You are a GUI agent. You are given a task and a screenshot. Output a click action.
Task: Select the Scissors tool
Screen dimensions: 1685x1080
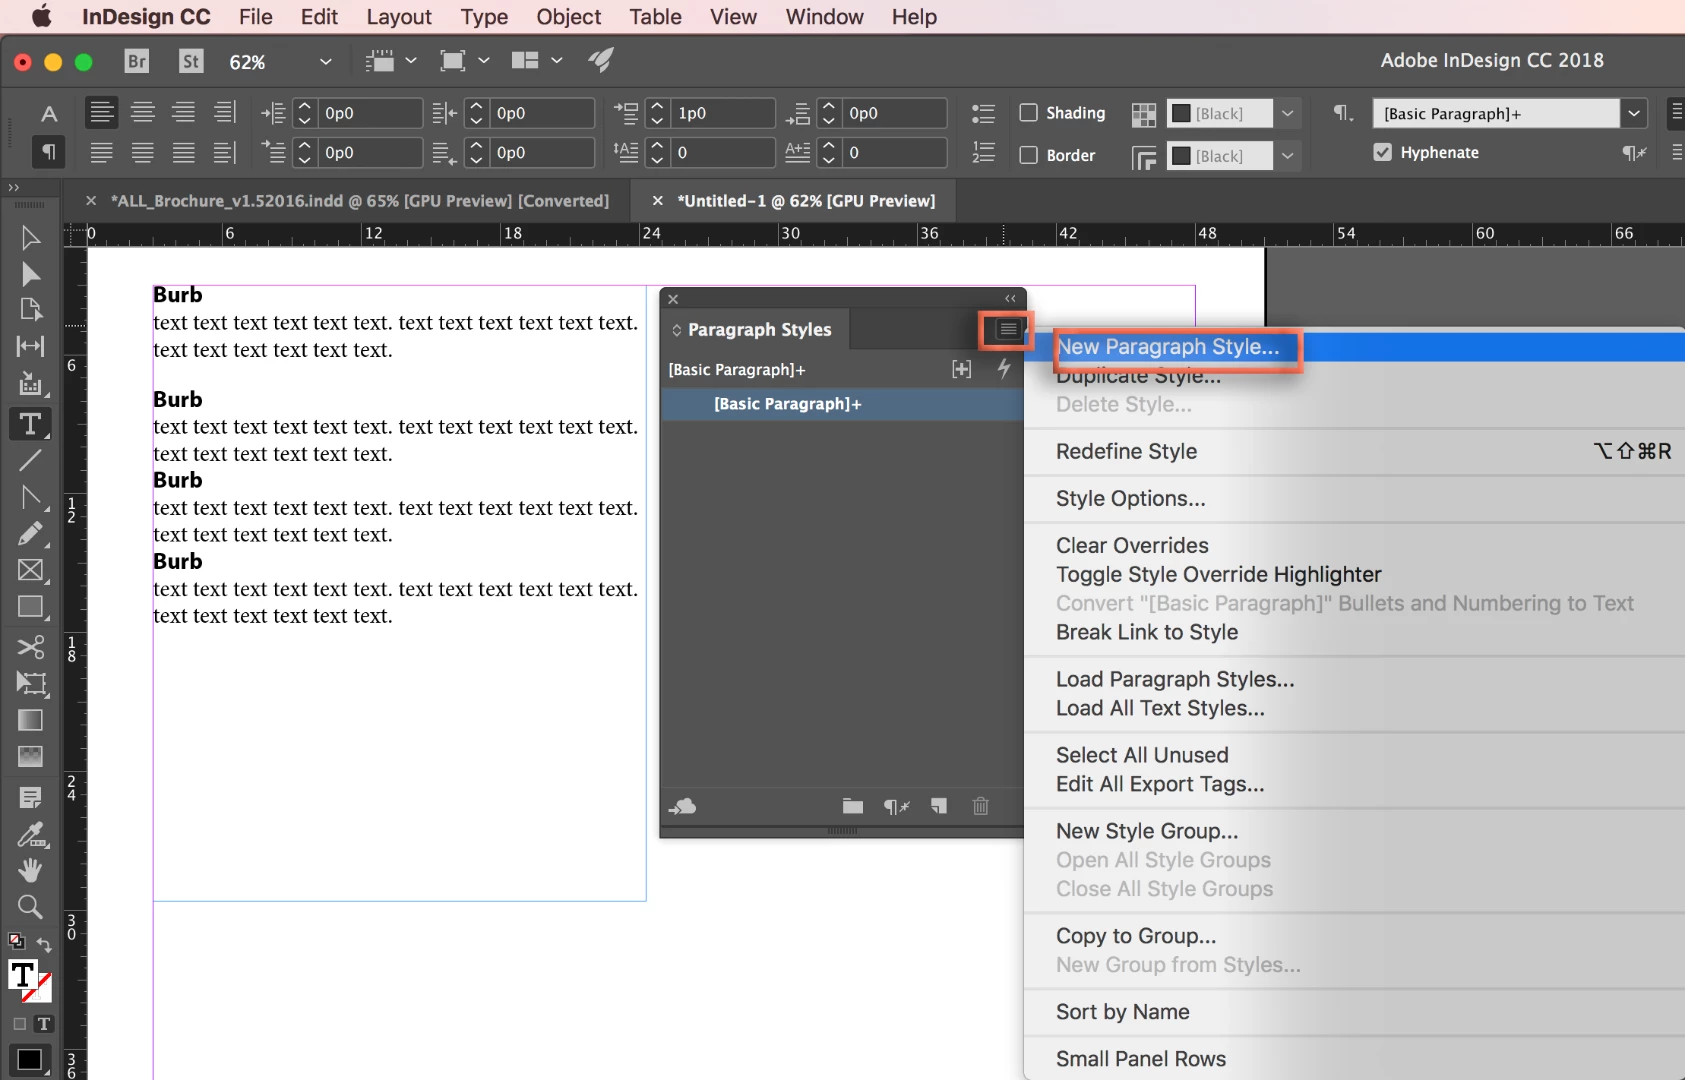tap(30, 647)
